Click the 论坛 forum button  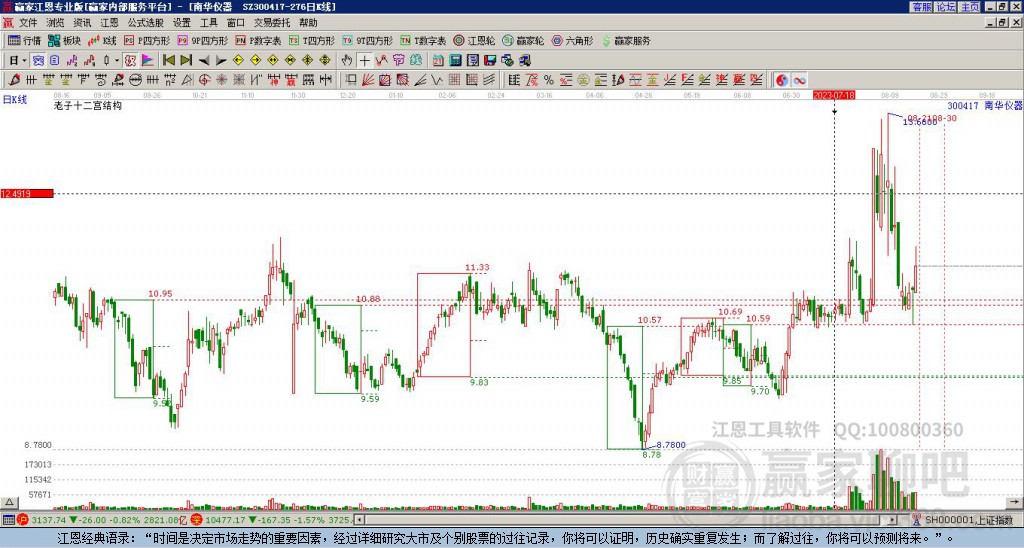tap(946, 7)
